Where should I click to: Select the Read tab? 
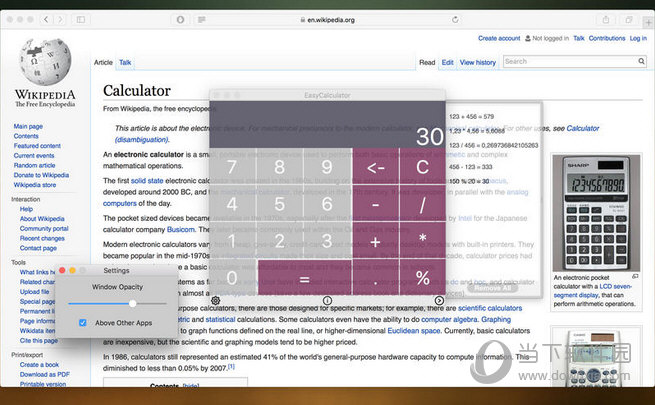coord(427,62)
